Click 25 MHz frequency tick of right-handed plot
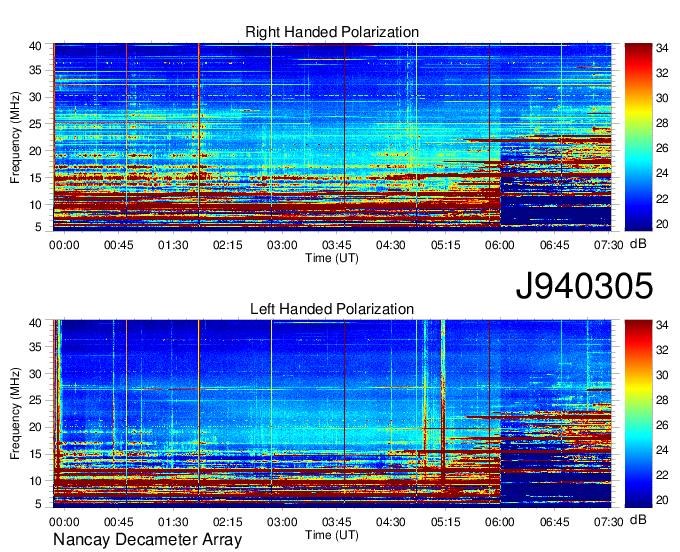This screenshot has height=552, width=680. 35,124
